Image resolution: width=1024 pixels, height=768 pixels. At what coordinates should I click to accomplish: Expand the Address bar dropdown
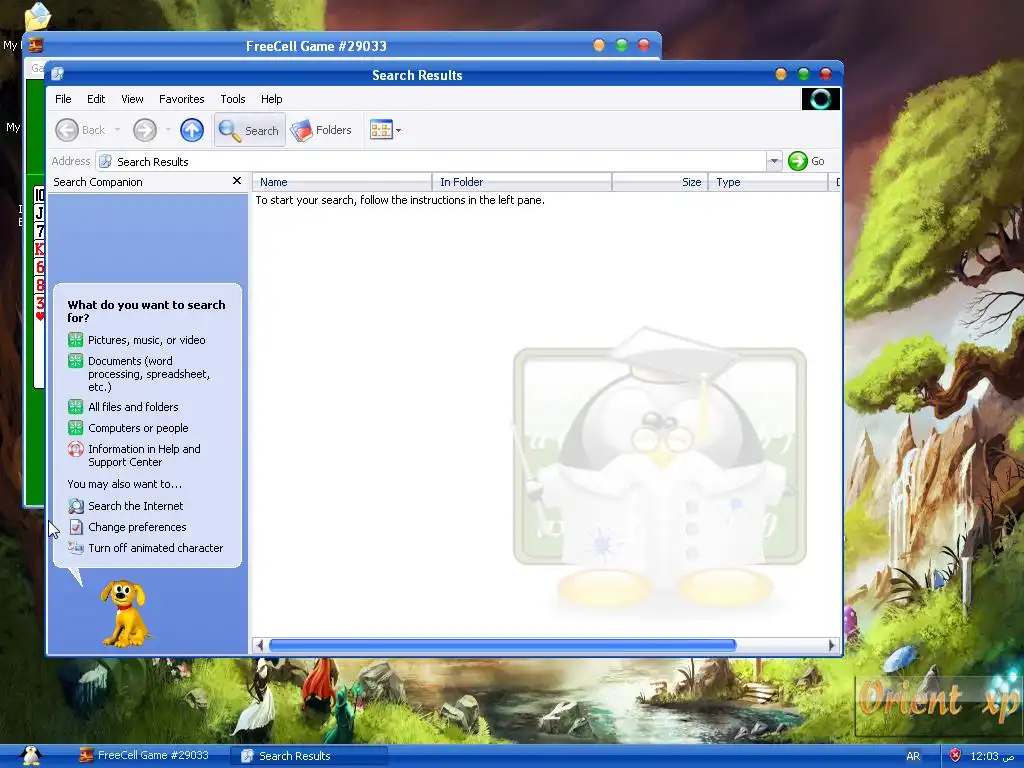tap(774, 161)
